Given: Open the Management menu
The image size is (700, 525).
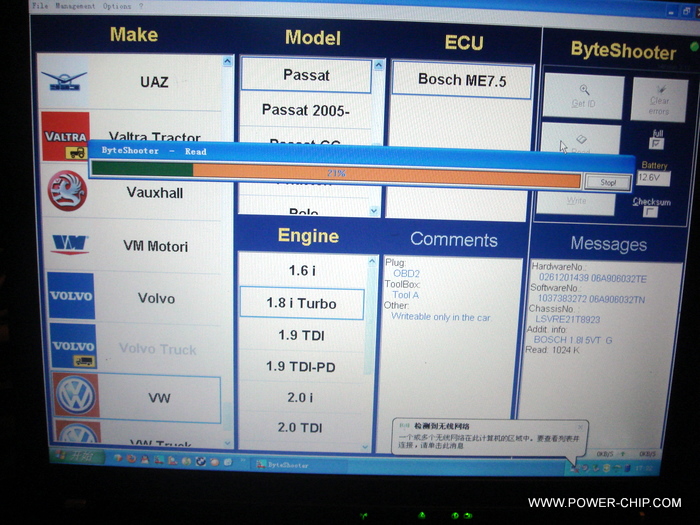Looking at the screenshot, I should (x=75, y=6).
